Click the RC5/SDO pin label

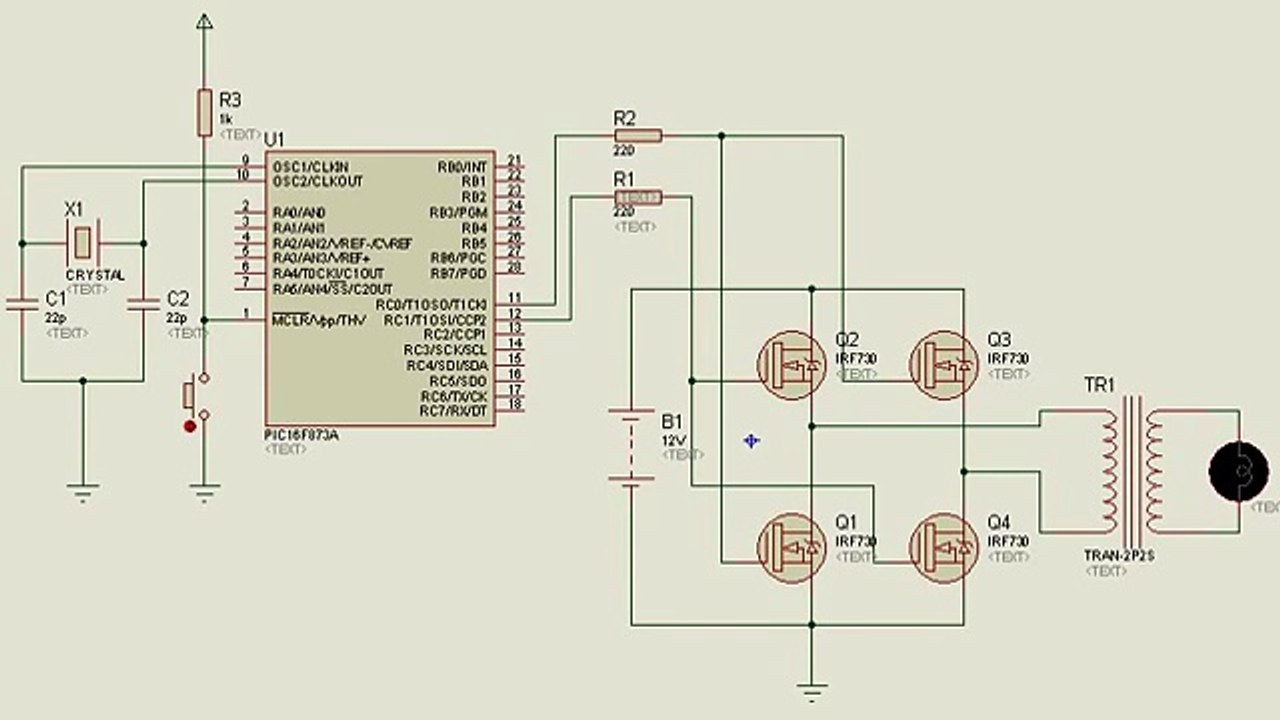(458, 382)
